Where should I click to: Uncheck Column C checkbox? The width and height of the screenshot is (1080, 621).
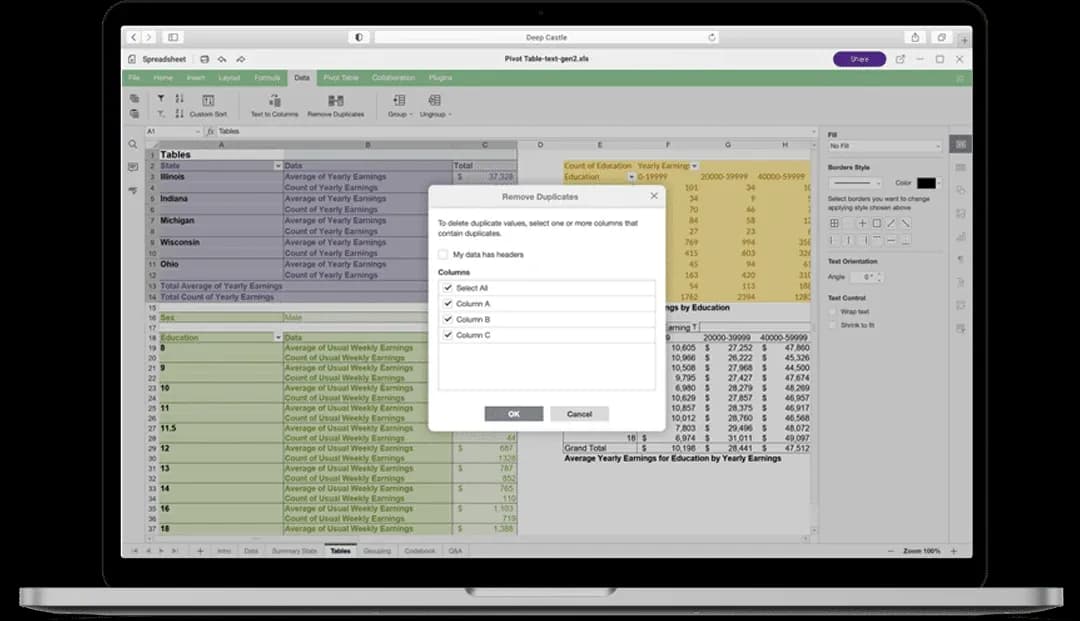(448, 335)
